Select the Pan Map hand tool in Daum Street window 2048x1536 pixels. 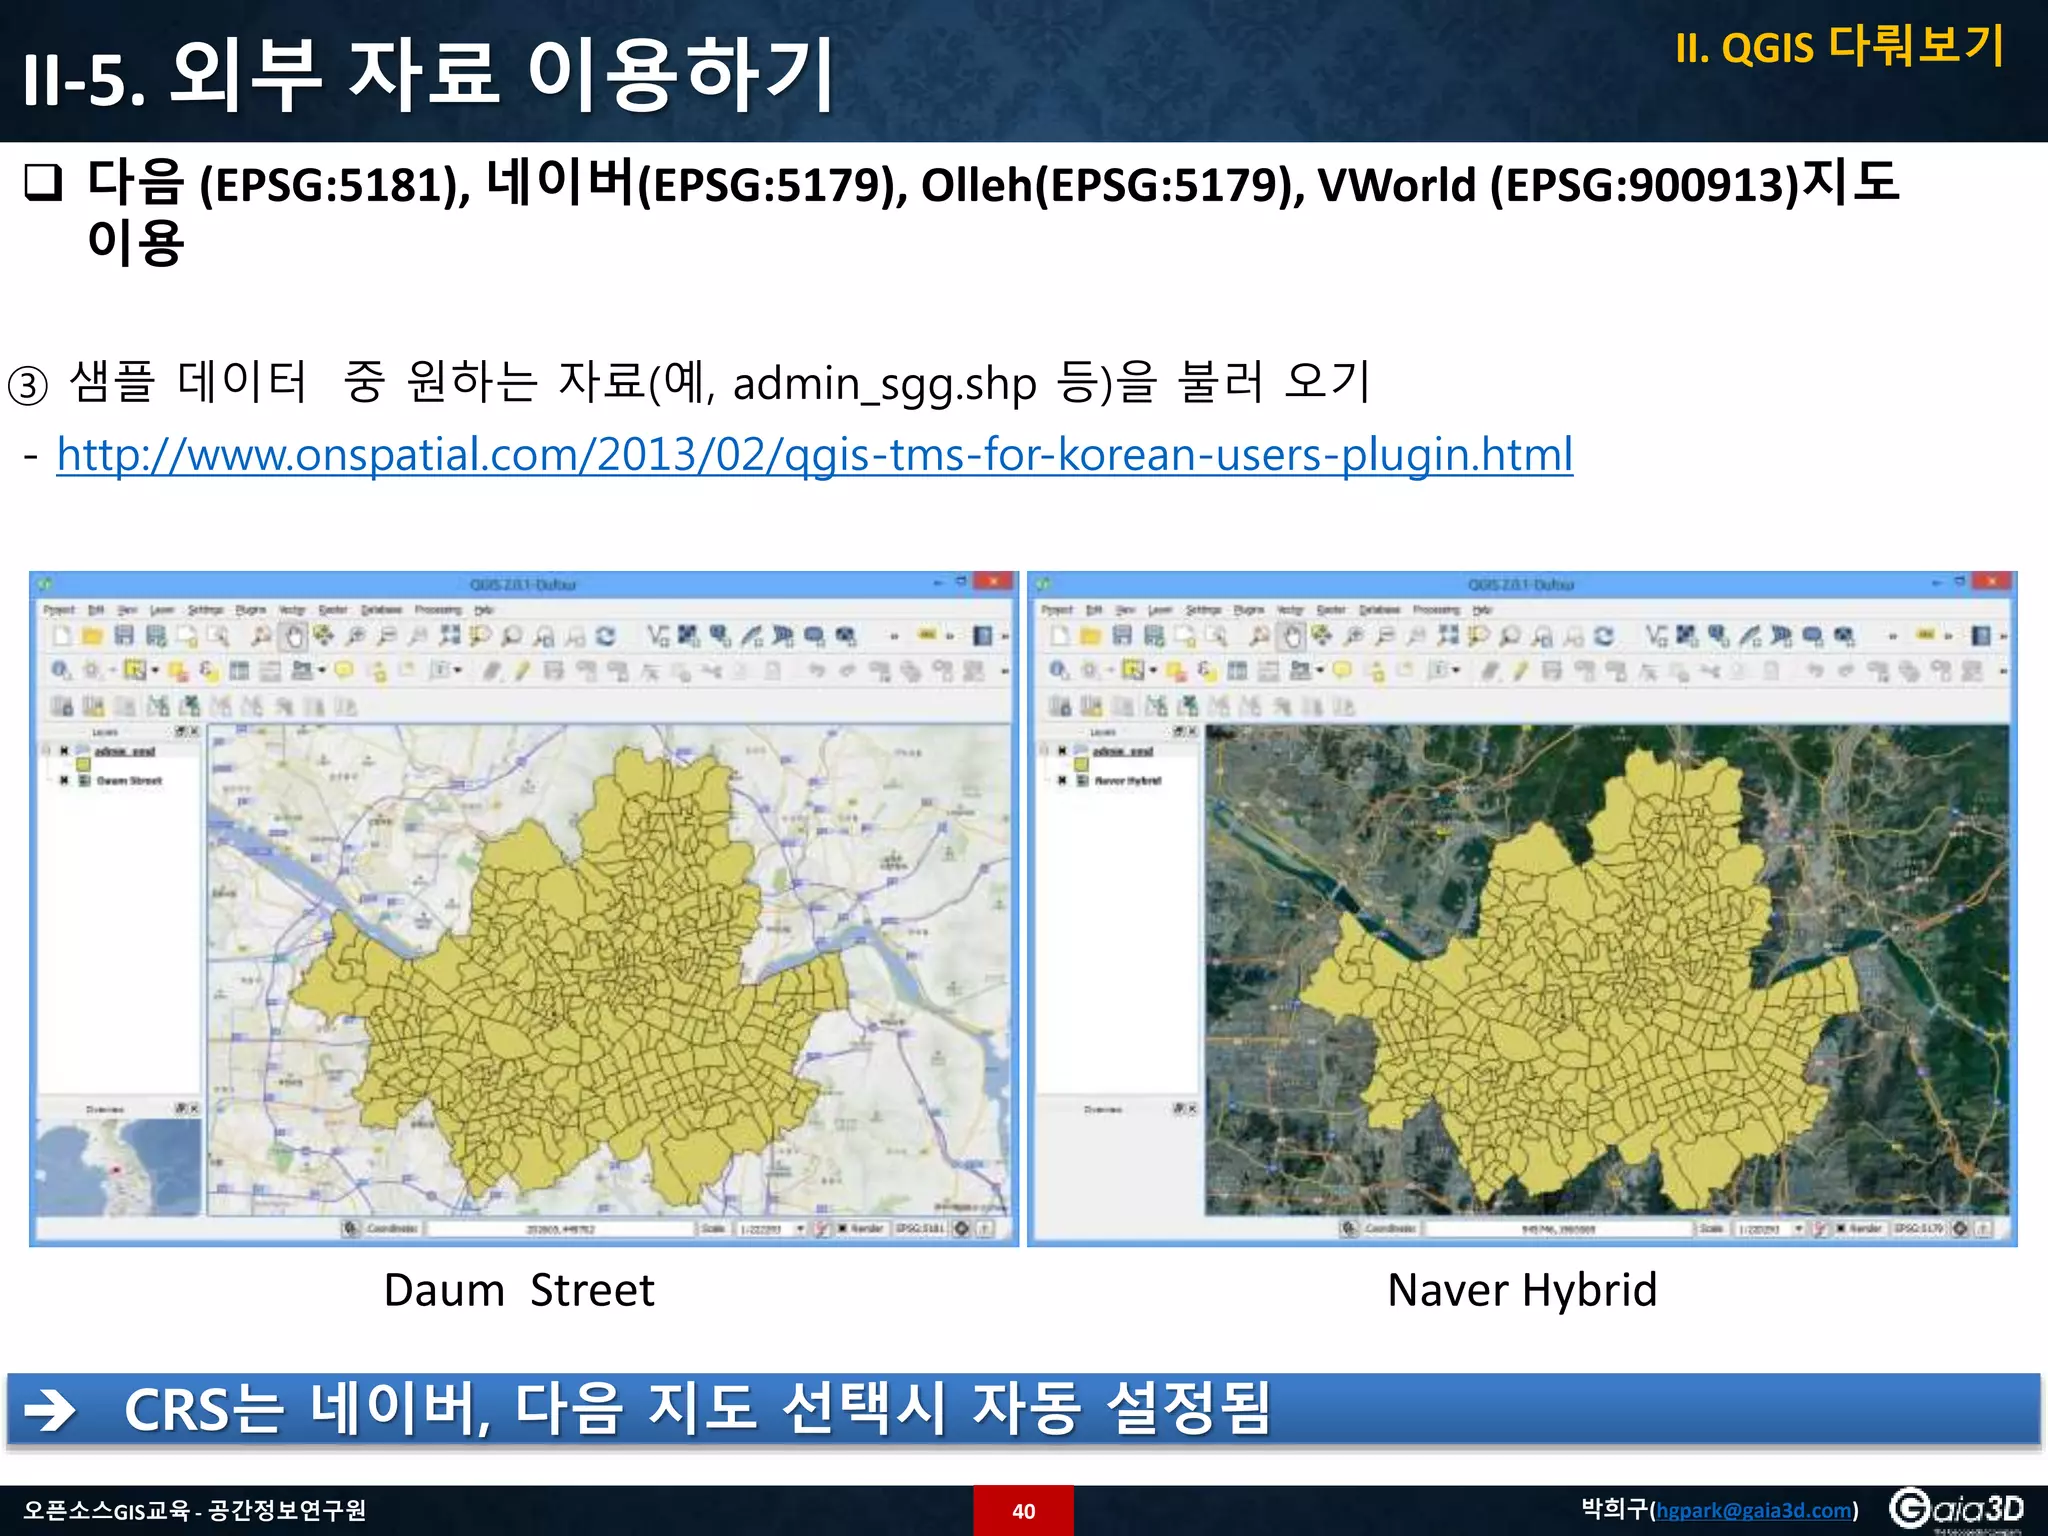tap(294, 636)
